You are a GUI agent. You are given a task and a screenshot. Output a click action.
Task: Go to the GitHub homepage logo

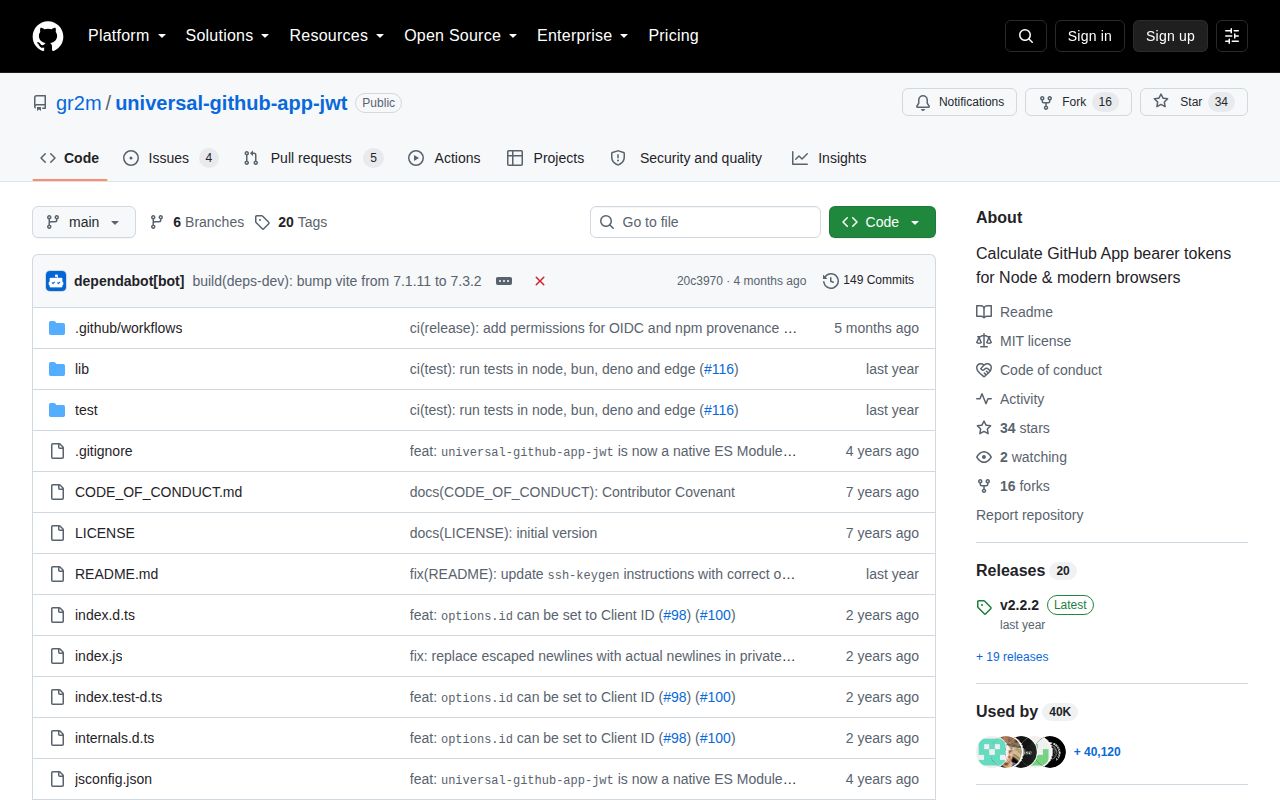click(x=48, y=36)
